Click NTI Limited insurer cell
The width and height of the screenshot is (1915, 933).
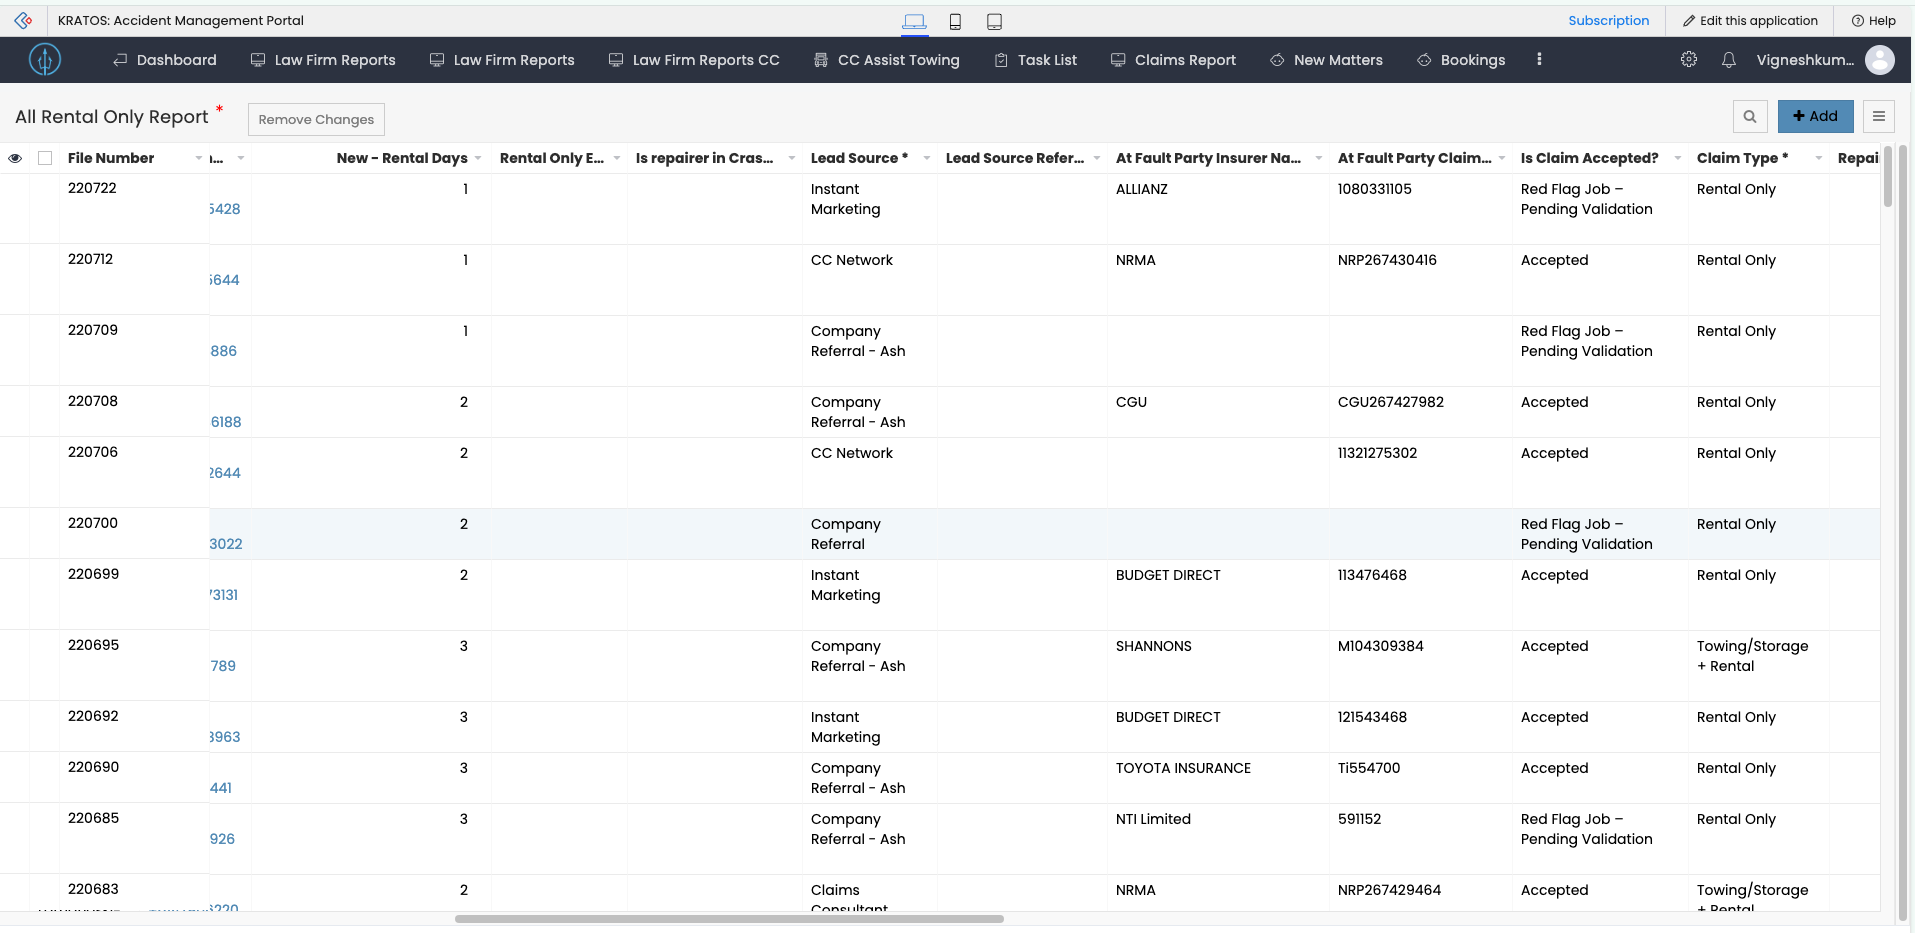pyautogui.click(x=1153, y=819)
